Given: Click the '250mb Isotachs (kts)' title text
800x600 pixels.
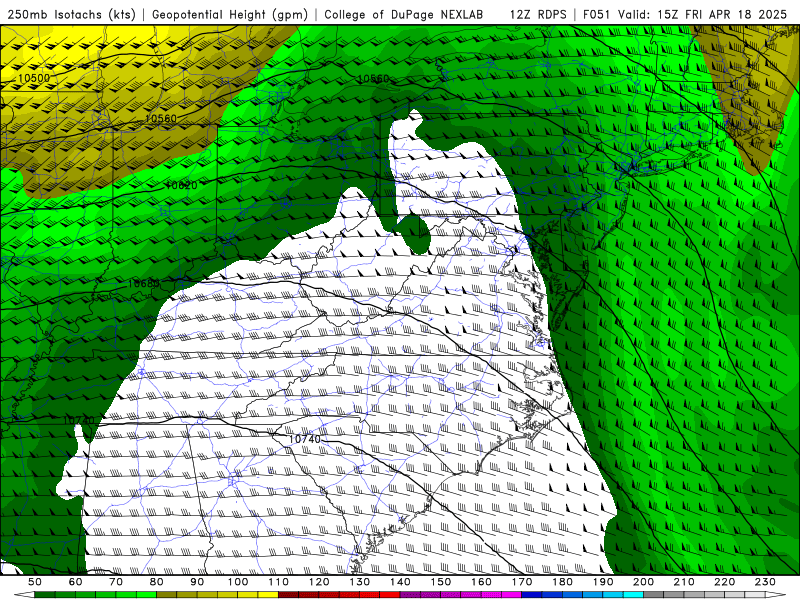Looking at the screenshot, I should (71, 14).
